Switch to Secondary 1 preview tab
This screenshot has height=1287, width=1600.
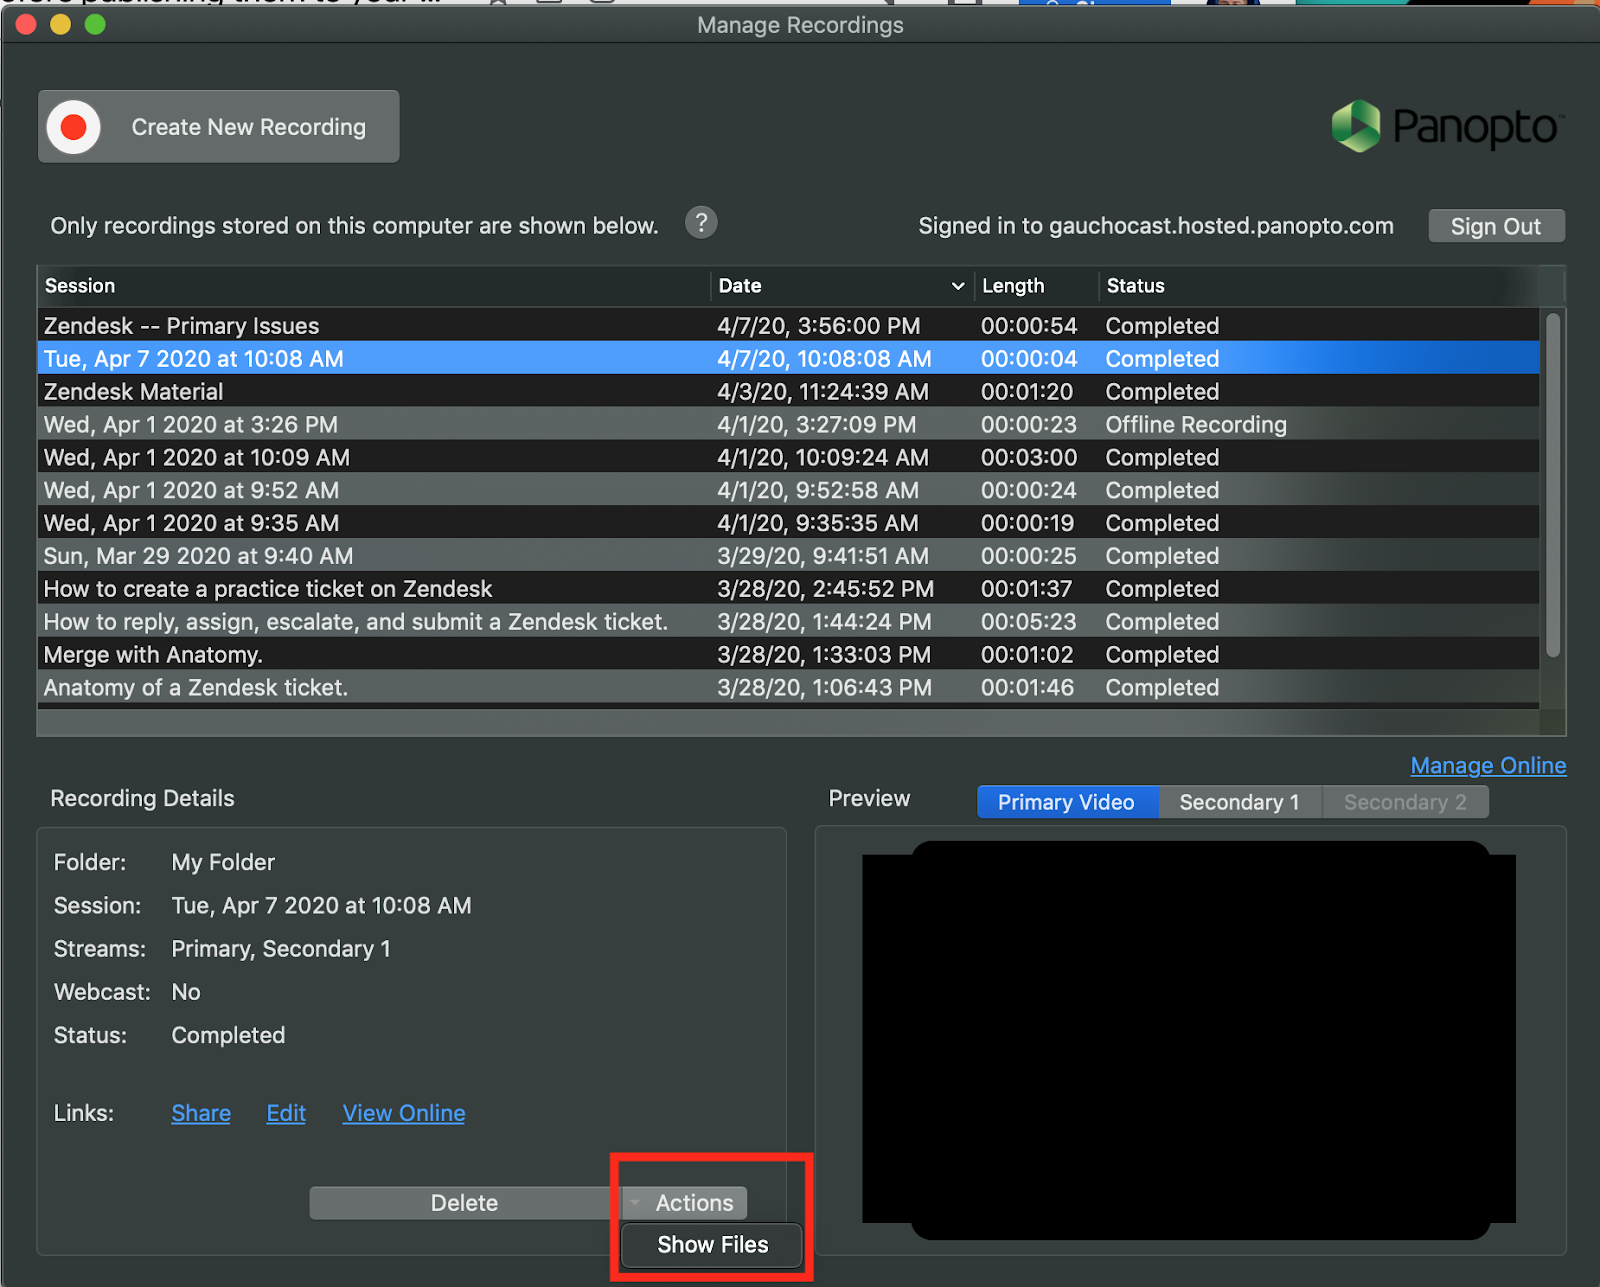1240,802
